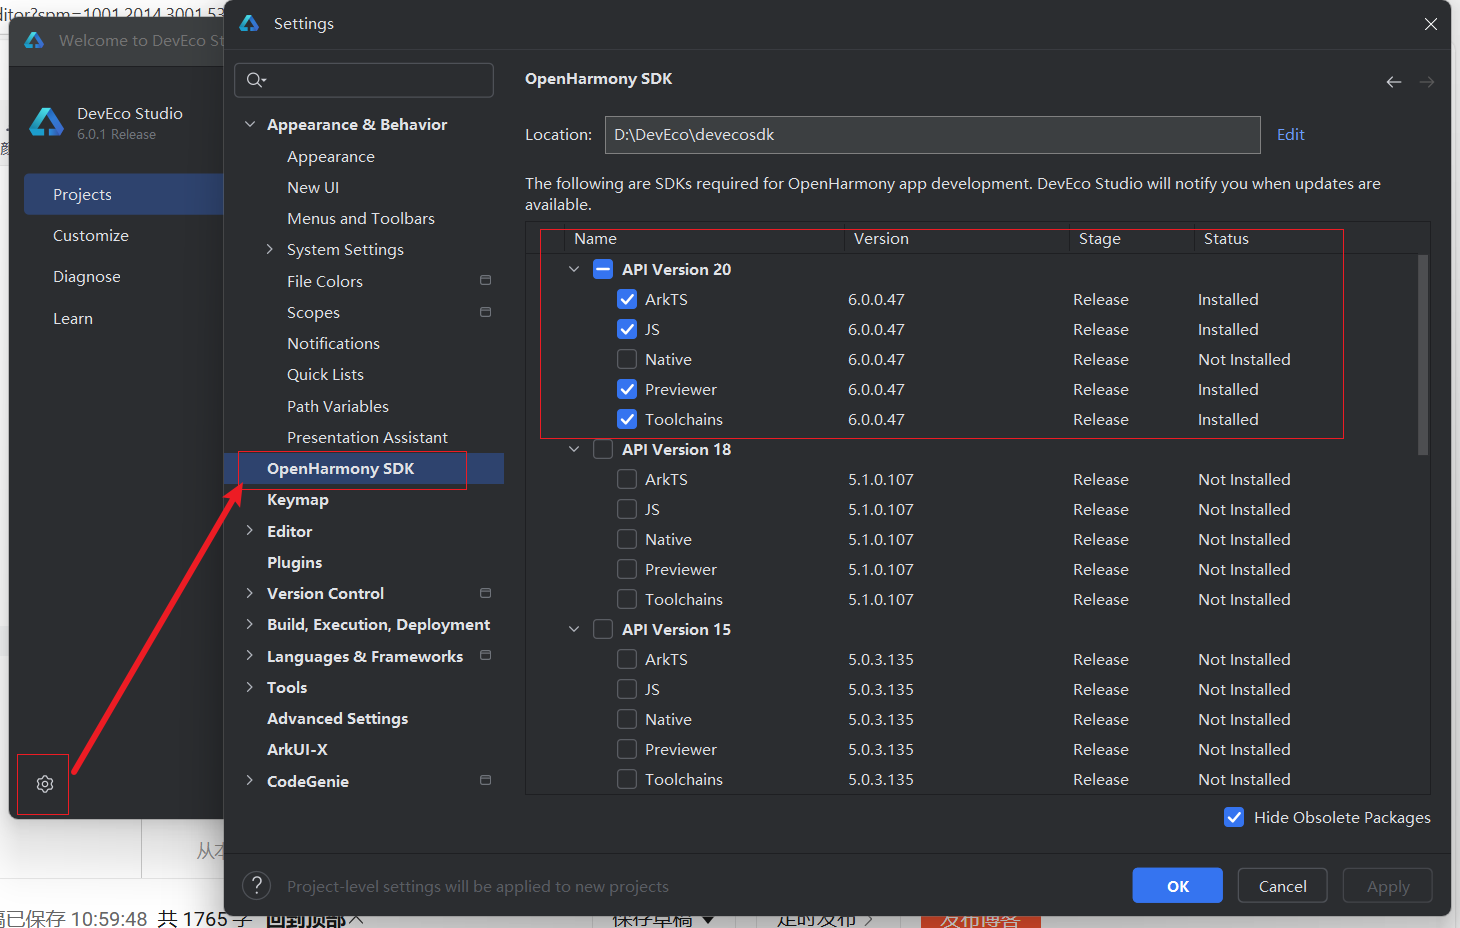Click the forward navigation arrow
Viewport: 1460px width, 928px height.
coord(1427,82)
